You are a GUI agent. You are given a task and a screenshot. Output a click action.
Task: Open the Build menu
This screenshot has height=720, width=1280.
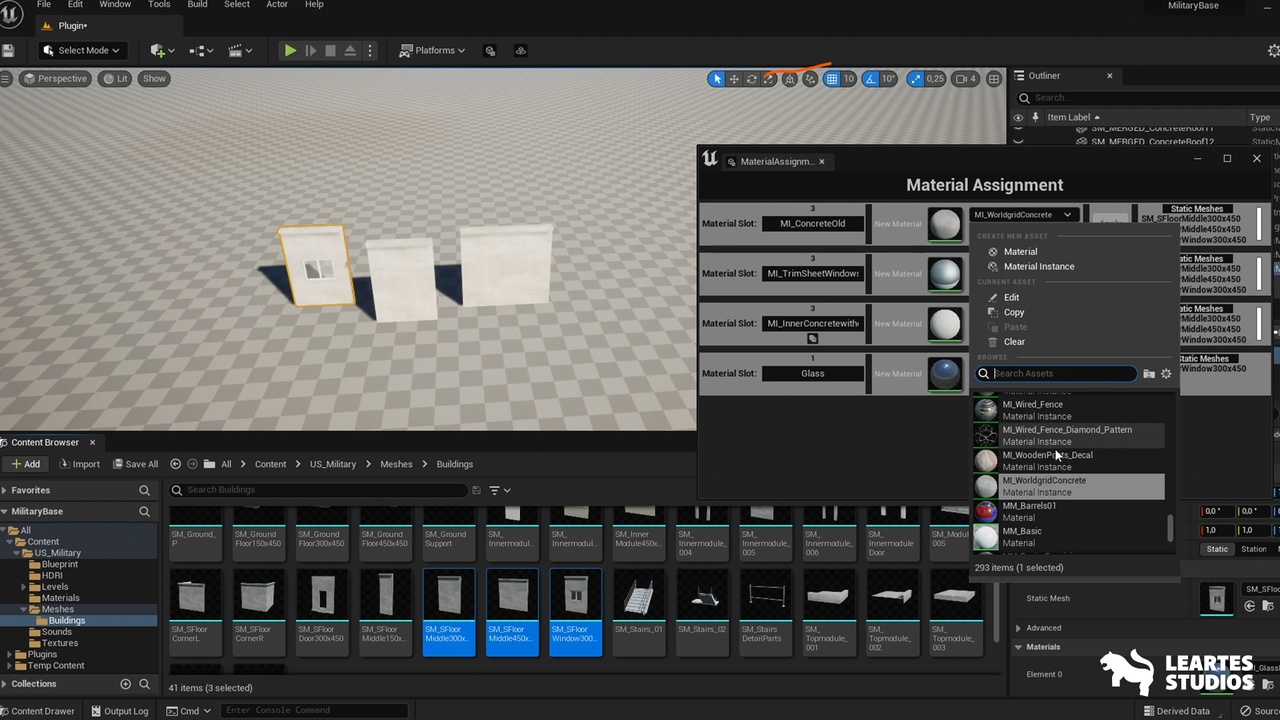pyautogui.click(x=197, y=4)
